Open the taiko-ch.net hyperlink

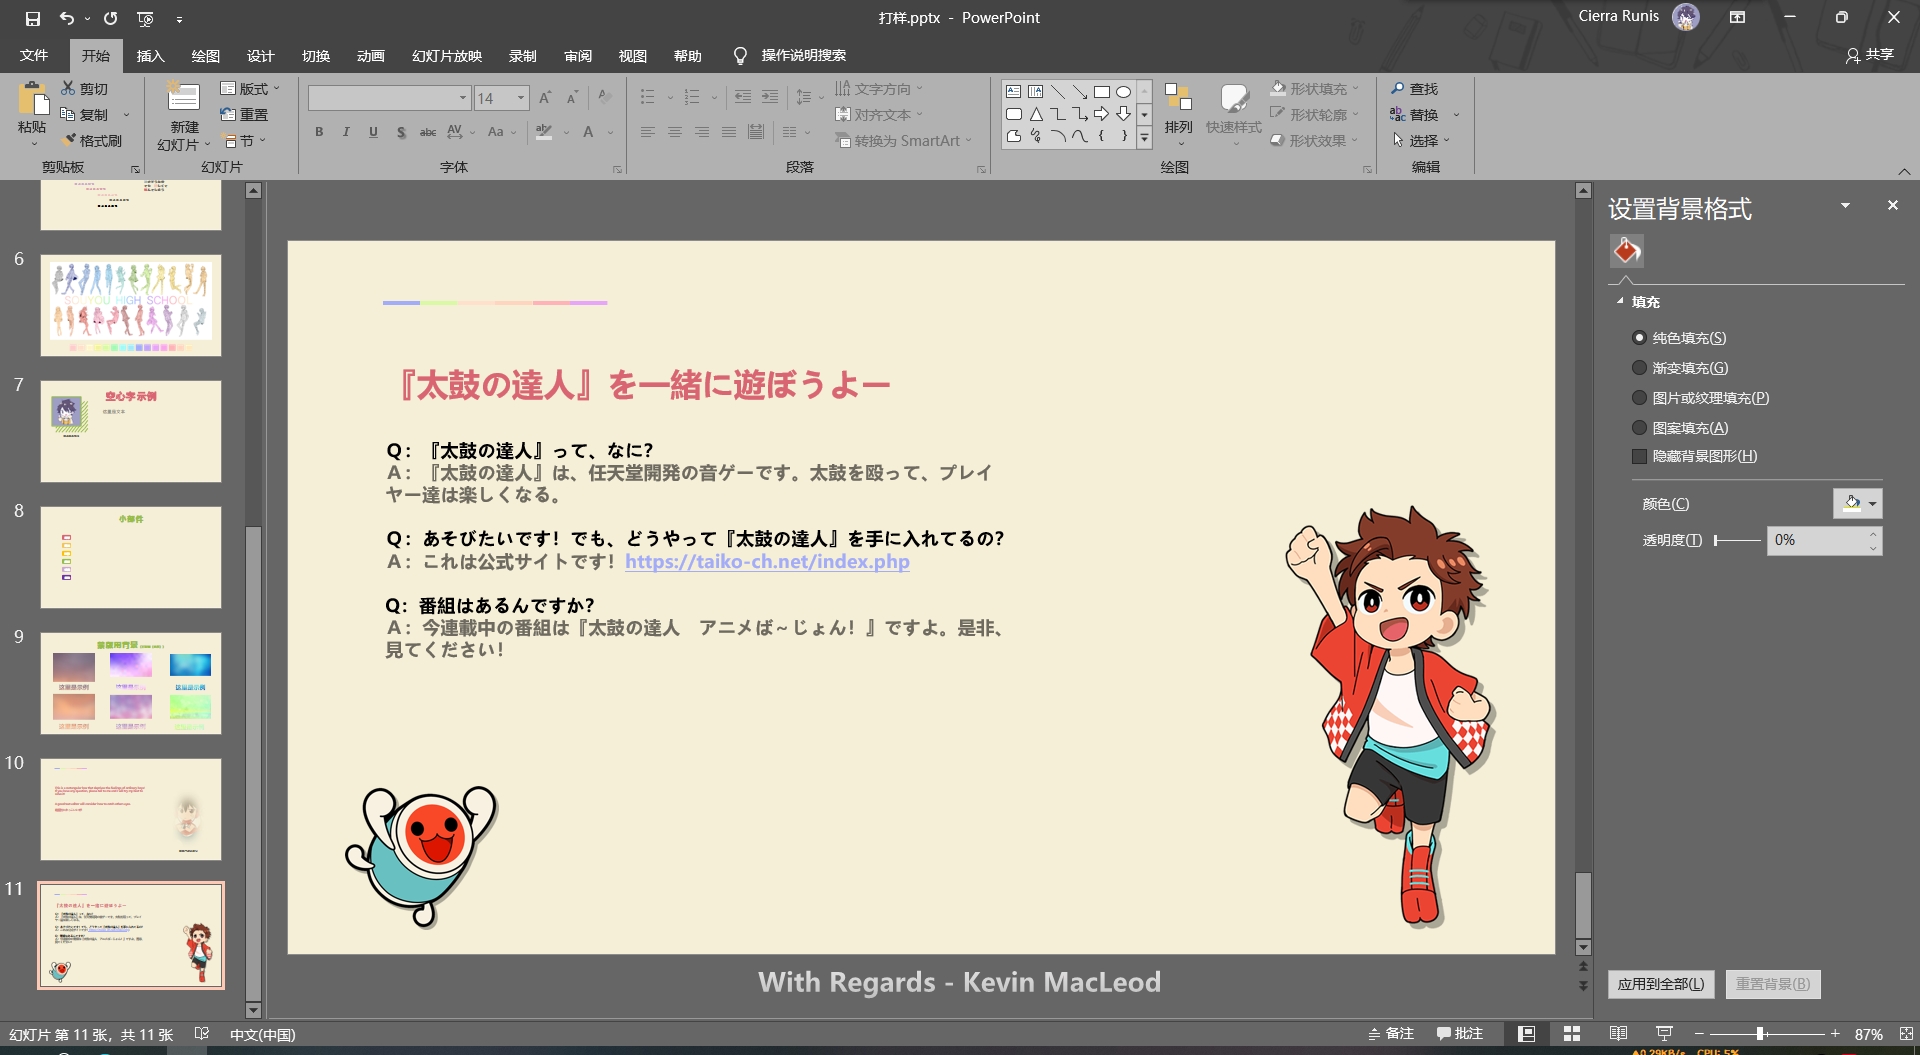[x=765, y=562]
